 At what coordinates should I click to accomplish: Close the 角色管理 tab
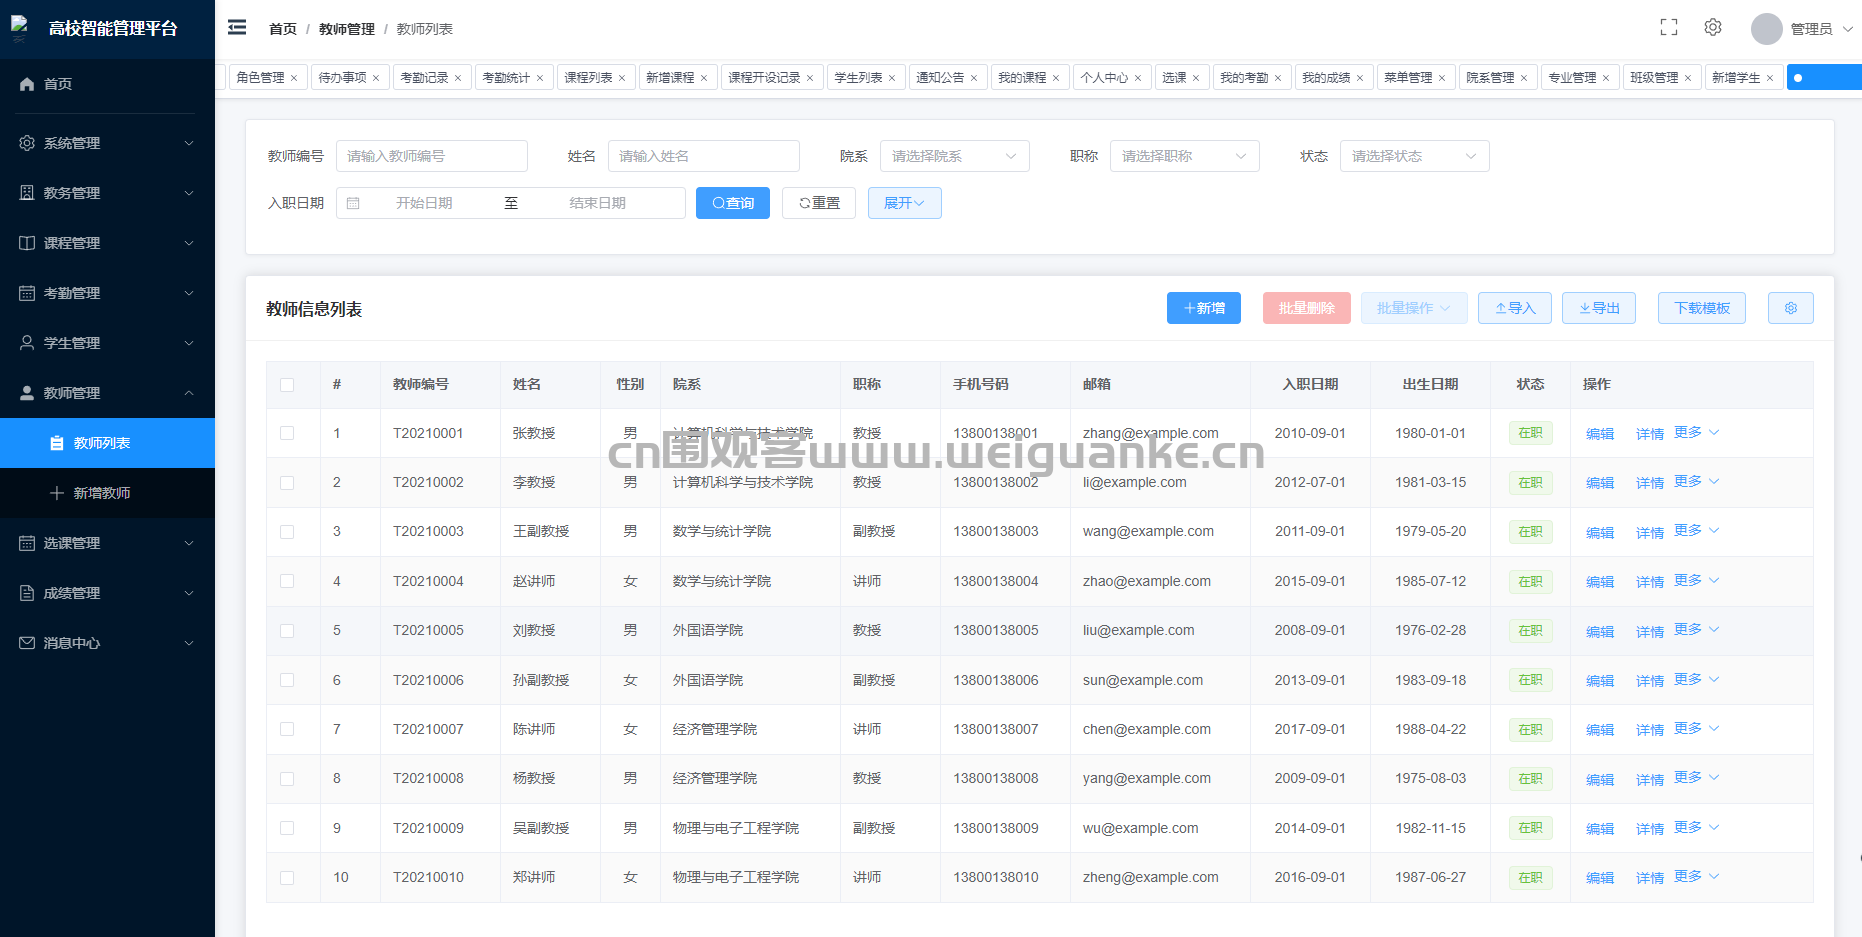click(294, 78)
